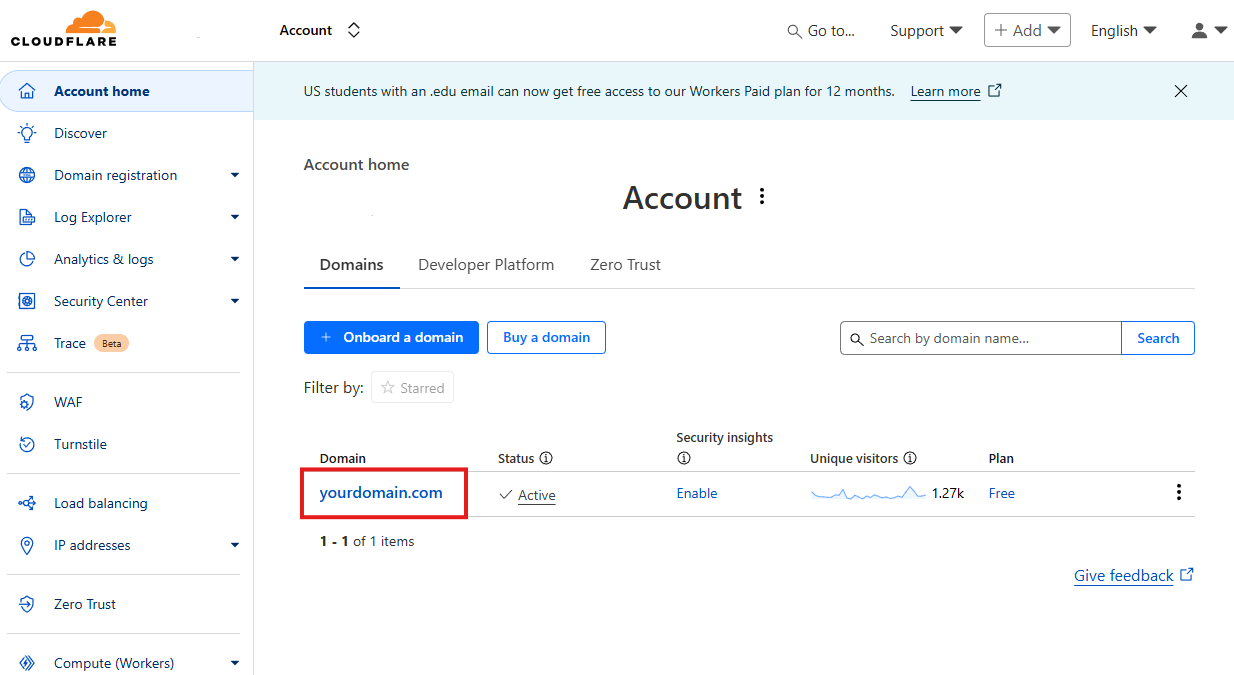Expand the Analytics & logs section

point(125,259)
